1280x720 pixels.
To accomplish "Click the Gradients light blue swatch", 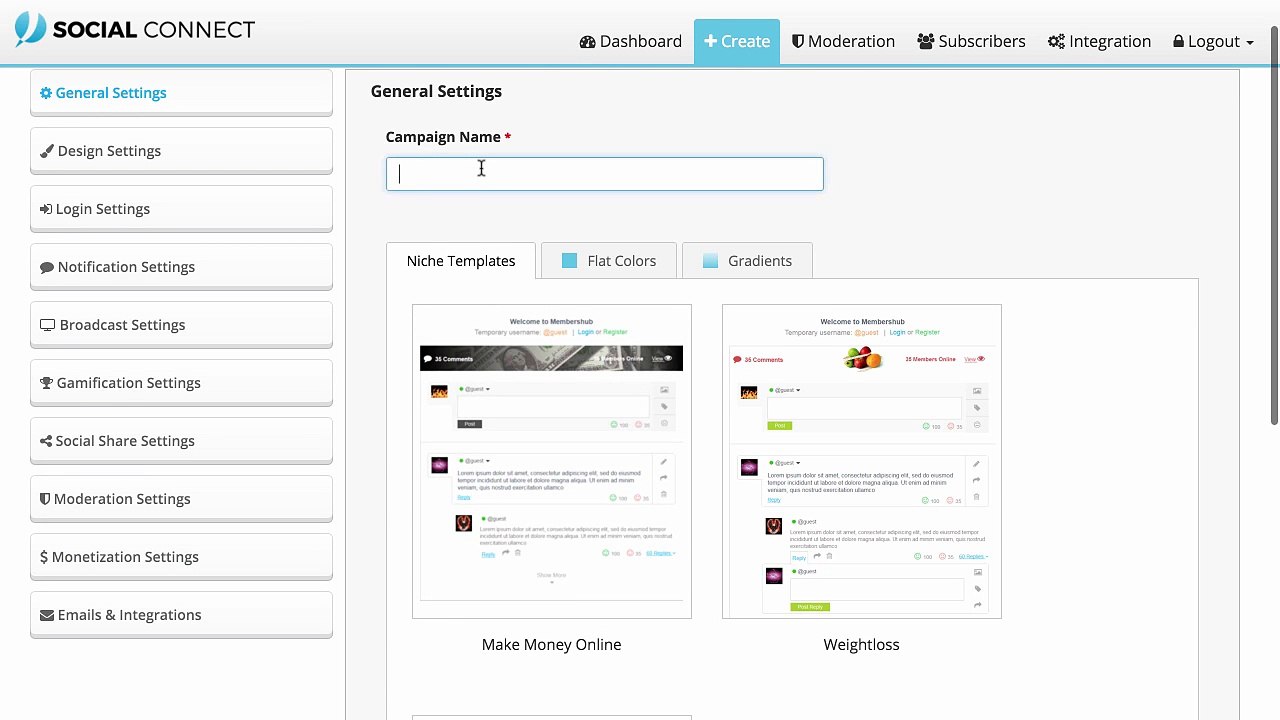I will pos(710,261).
